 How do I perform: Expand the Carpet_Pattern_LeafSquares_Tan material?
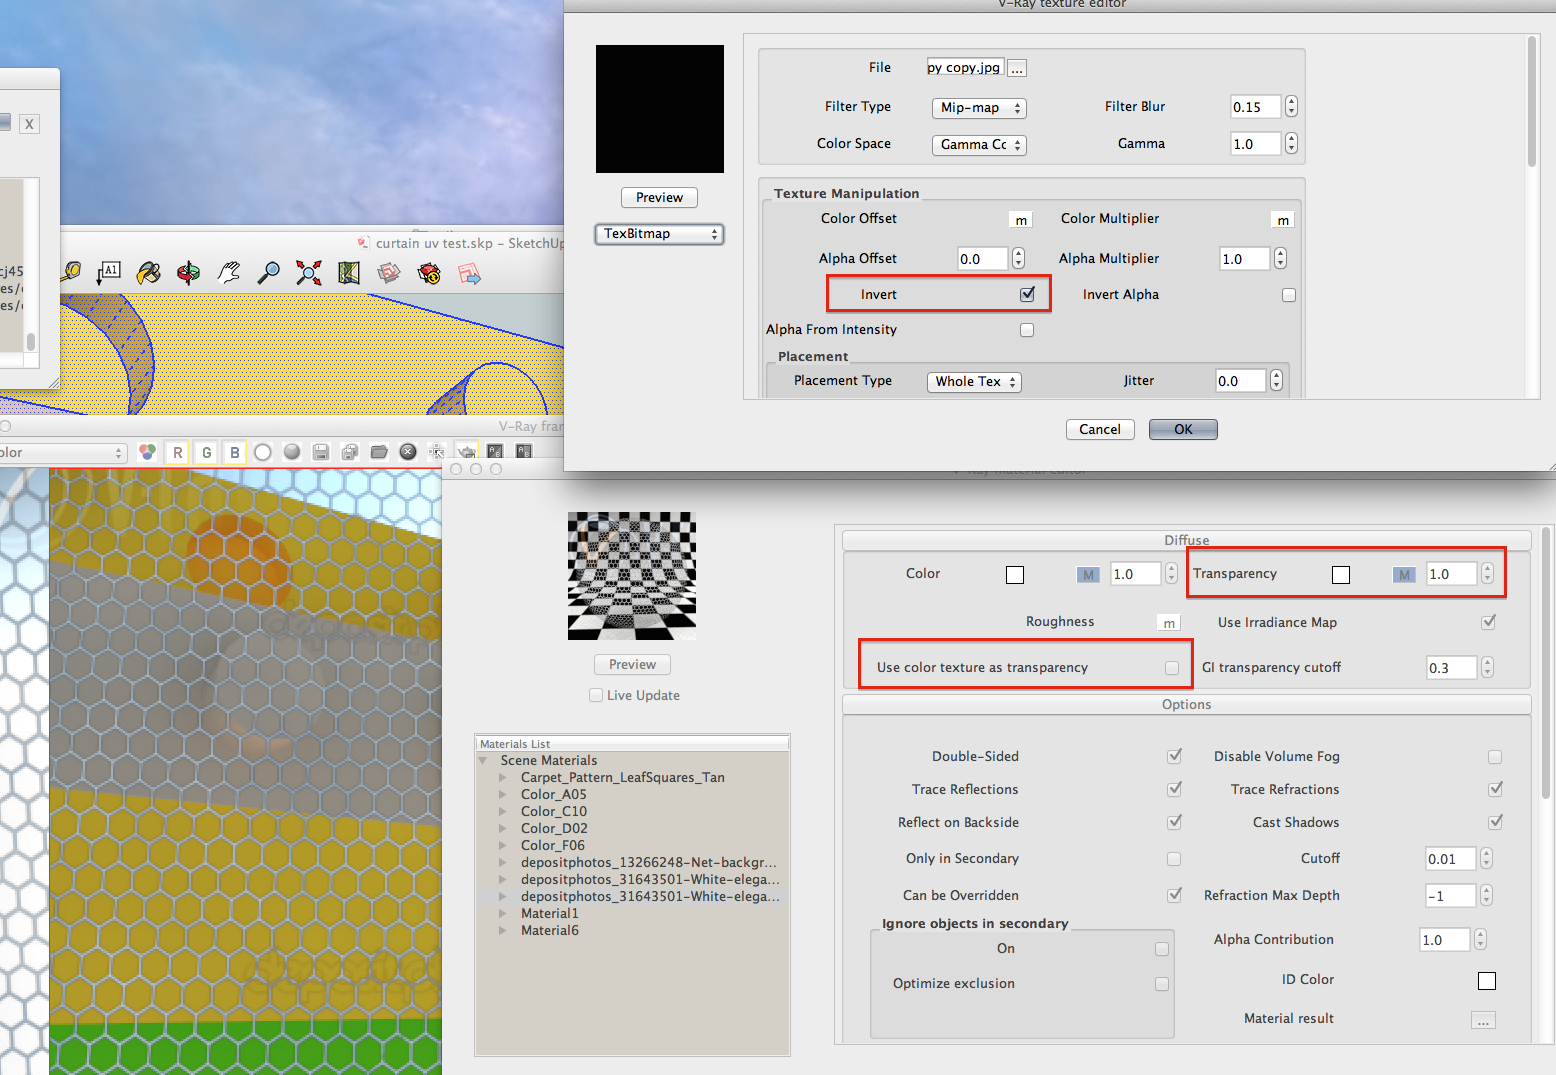pos(503,777)
